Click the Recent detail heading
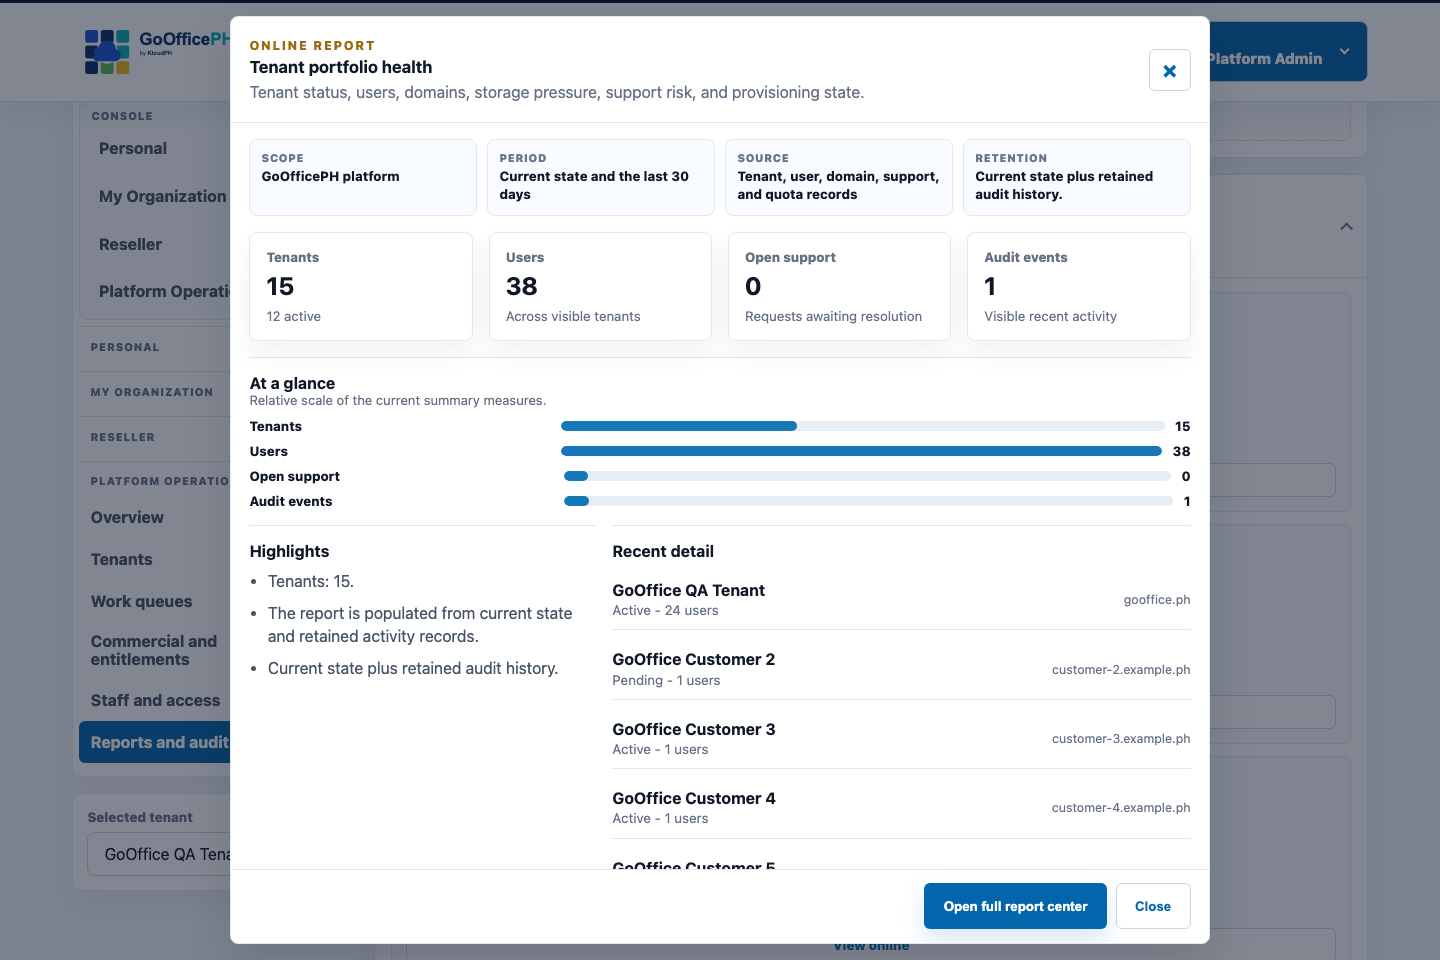Image resolution: width=1440 pixels, height=960 pixels. click(663, 552)
